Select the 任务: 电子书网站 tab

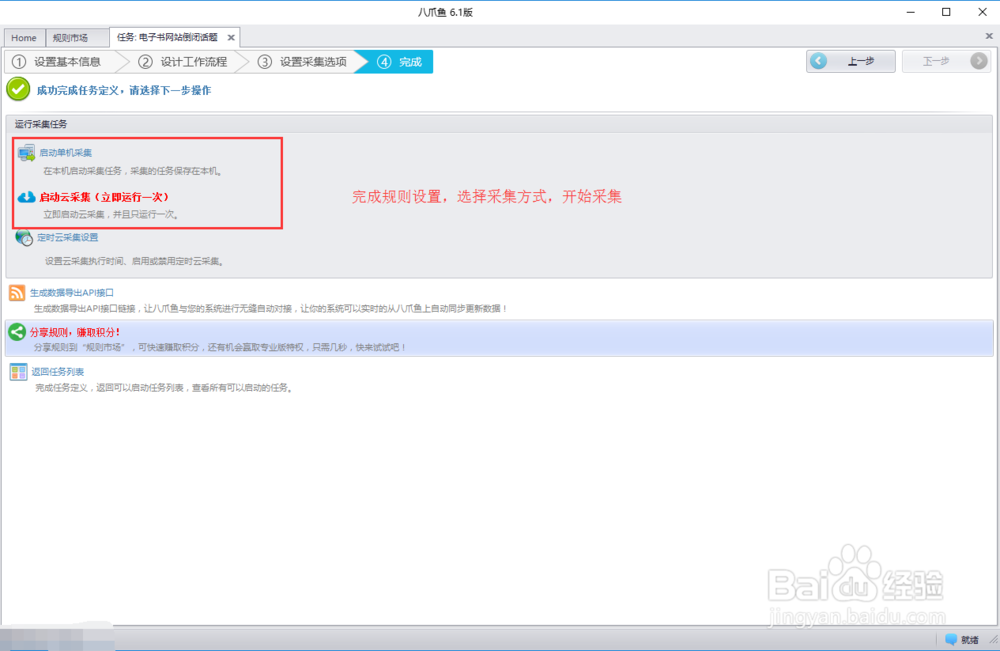click(167, 38)
